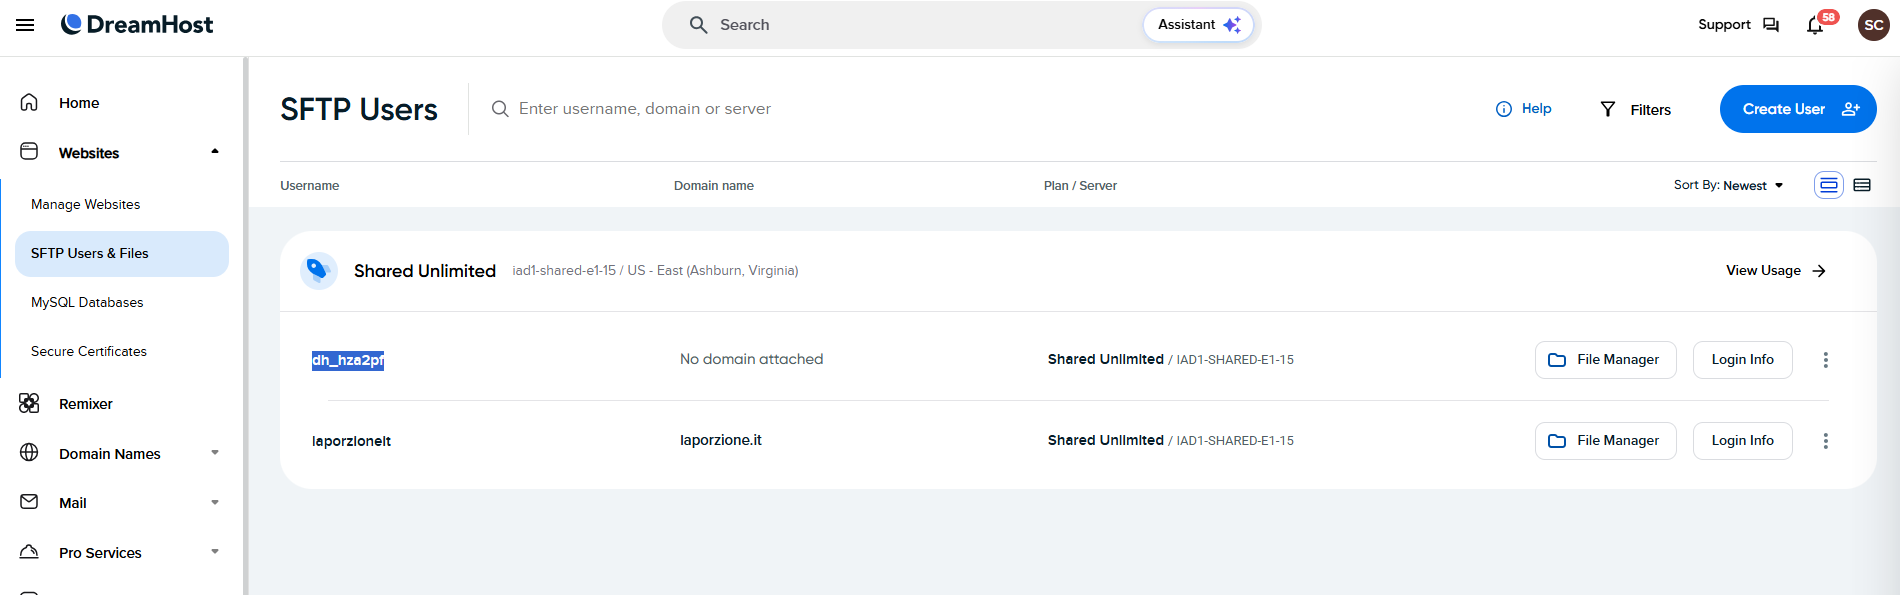Click the Domain name column header
This screenshot has height=595, width=1900.
714,186
